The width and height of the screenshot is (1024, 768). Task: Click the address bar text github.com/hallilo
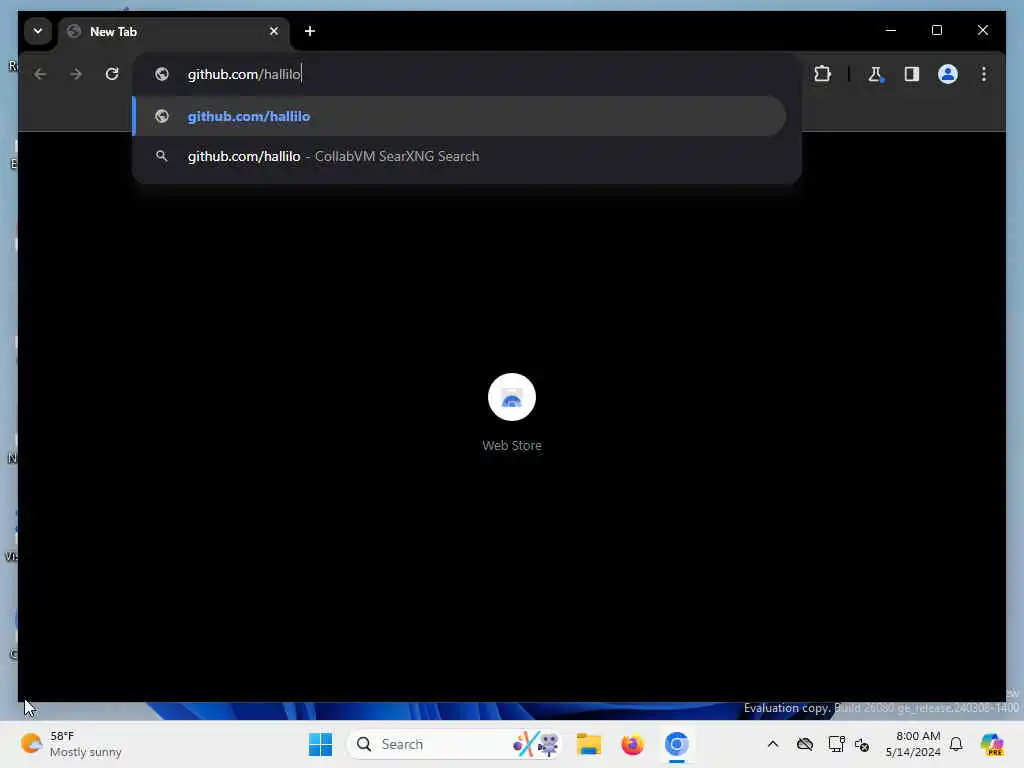click(x=244, y=74)
